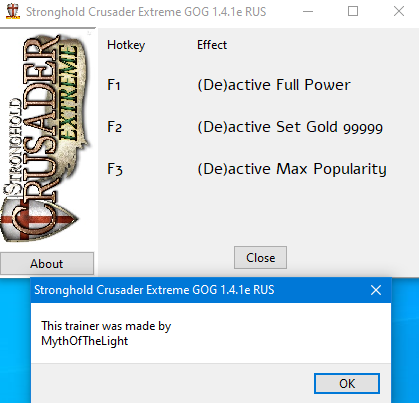Click the crusader shield icon in title bar
Screen dimensions: 419x403
click(x=13, y=11)
